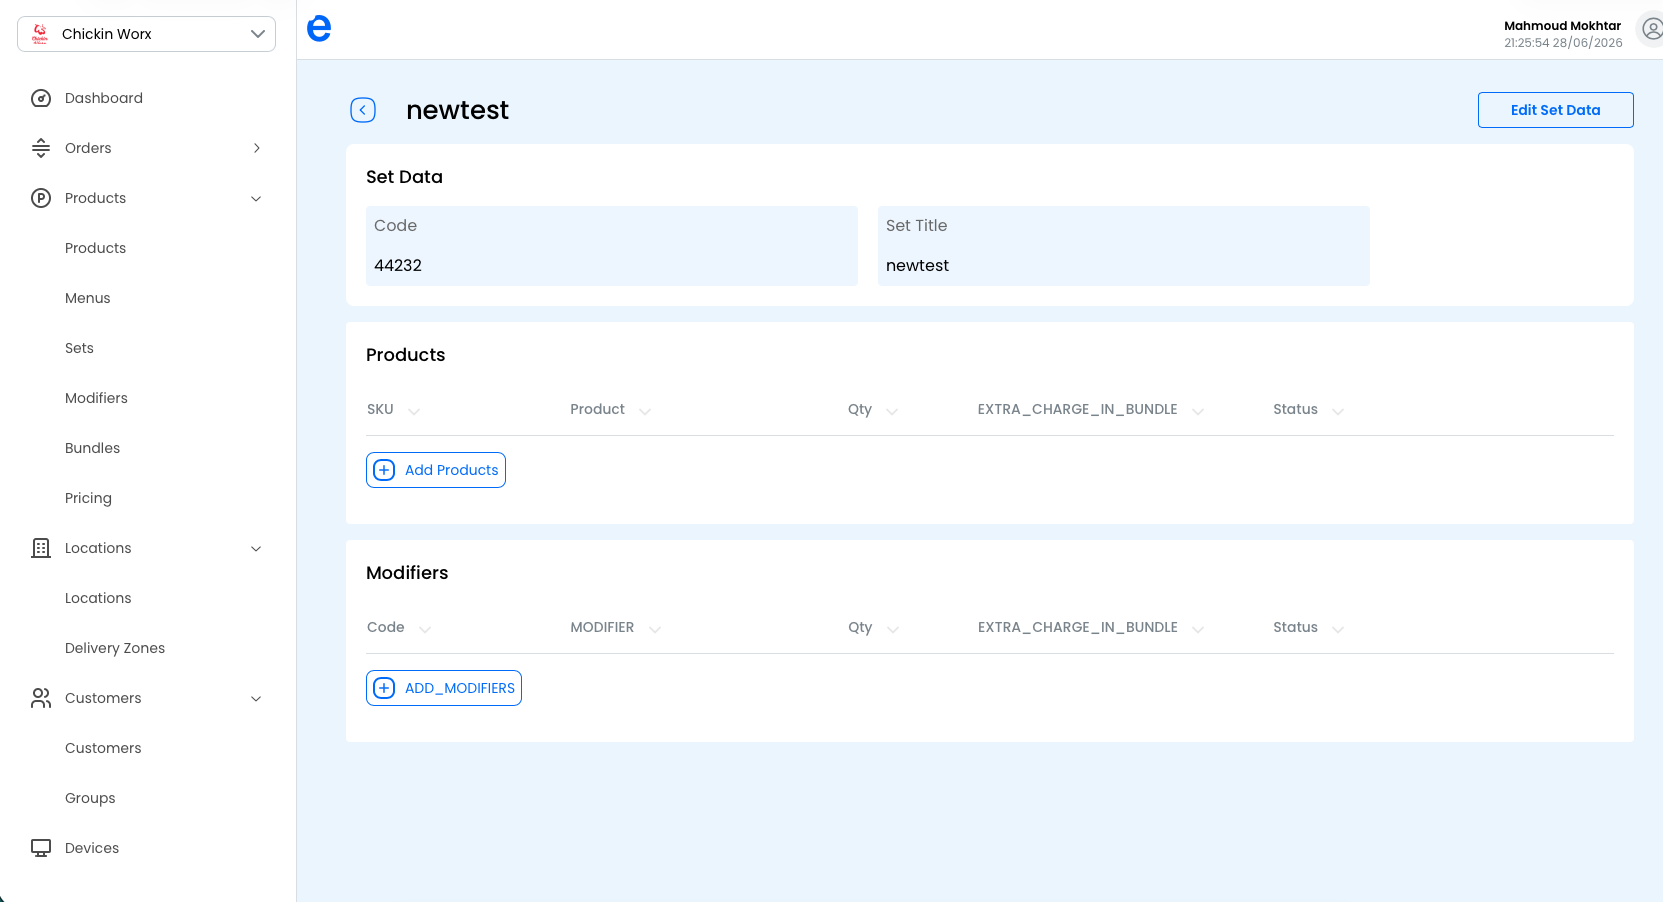
Task: Click the Dashboard gauge icon
Action: point(41,98)
